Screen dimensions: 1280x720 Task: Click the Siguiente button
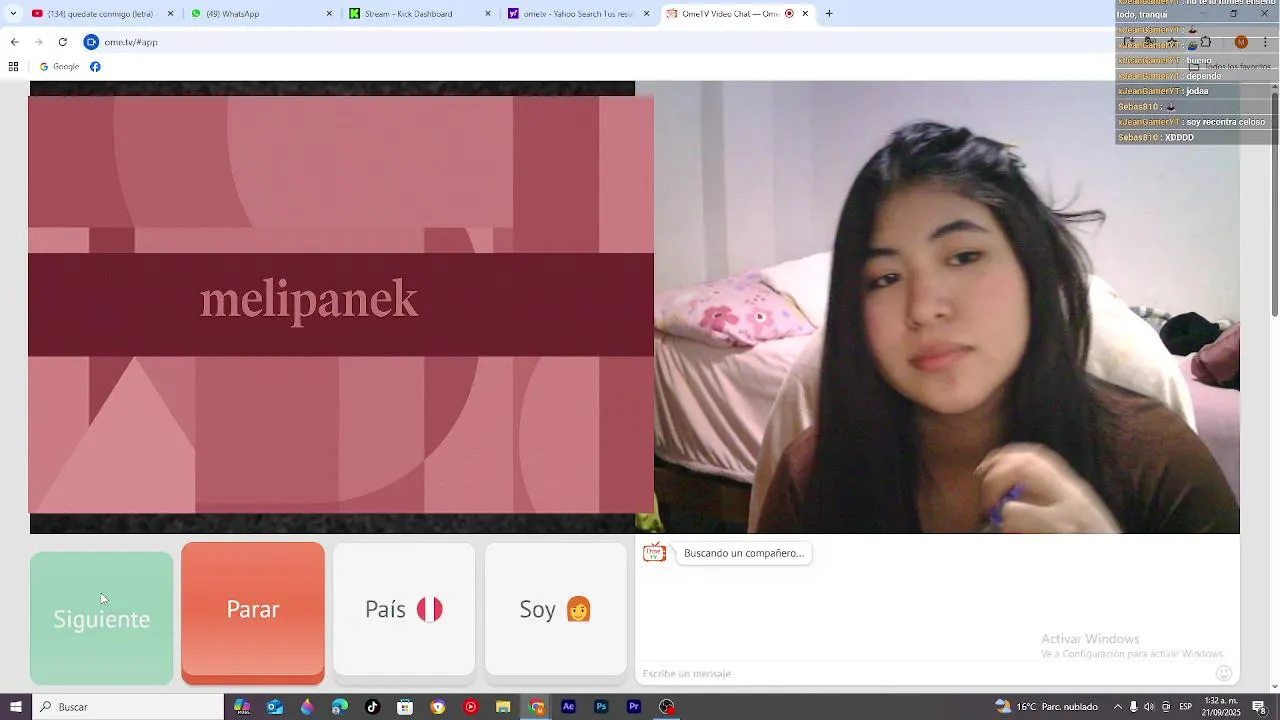pos(101,618)
